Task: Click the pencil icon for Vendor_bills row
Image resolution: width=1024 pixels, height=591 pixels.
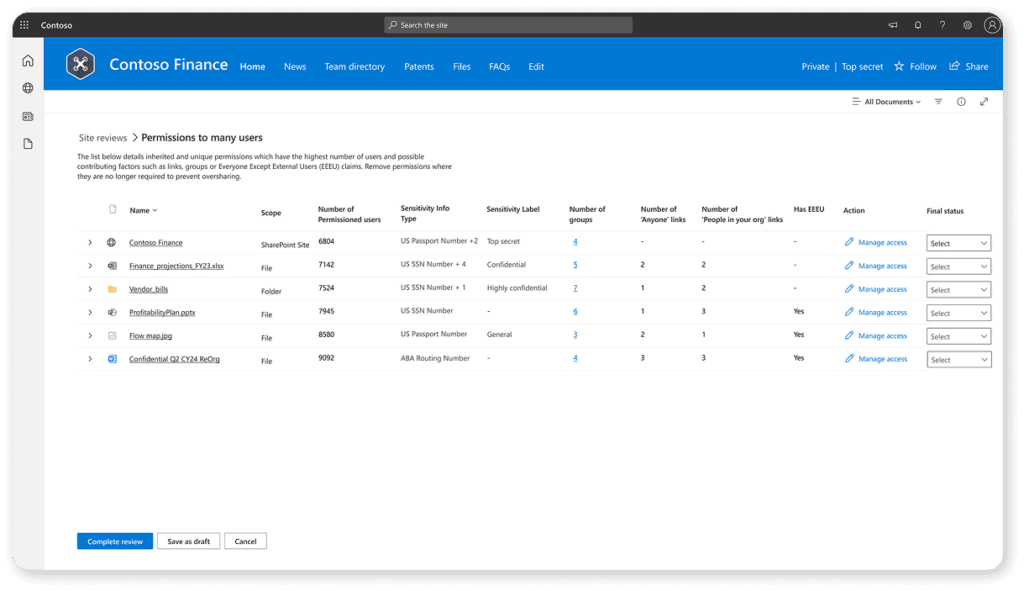Action: point(849,289)
